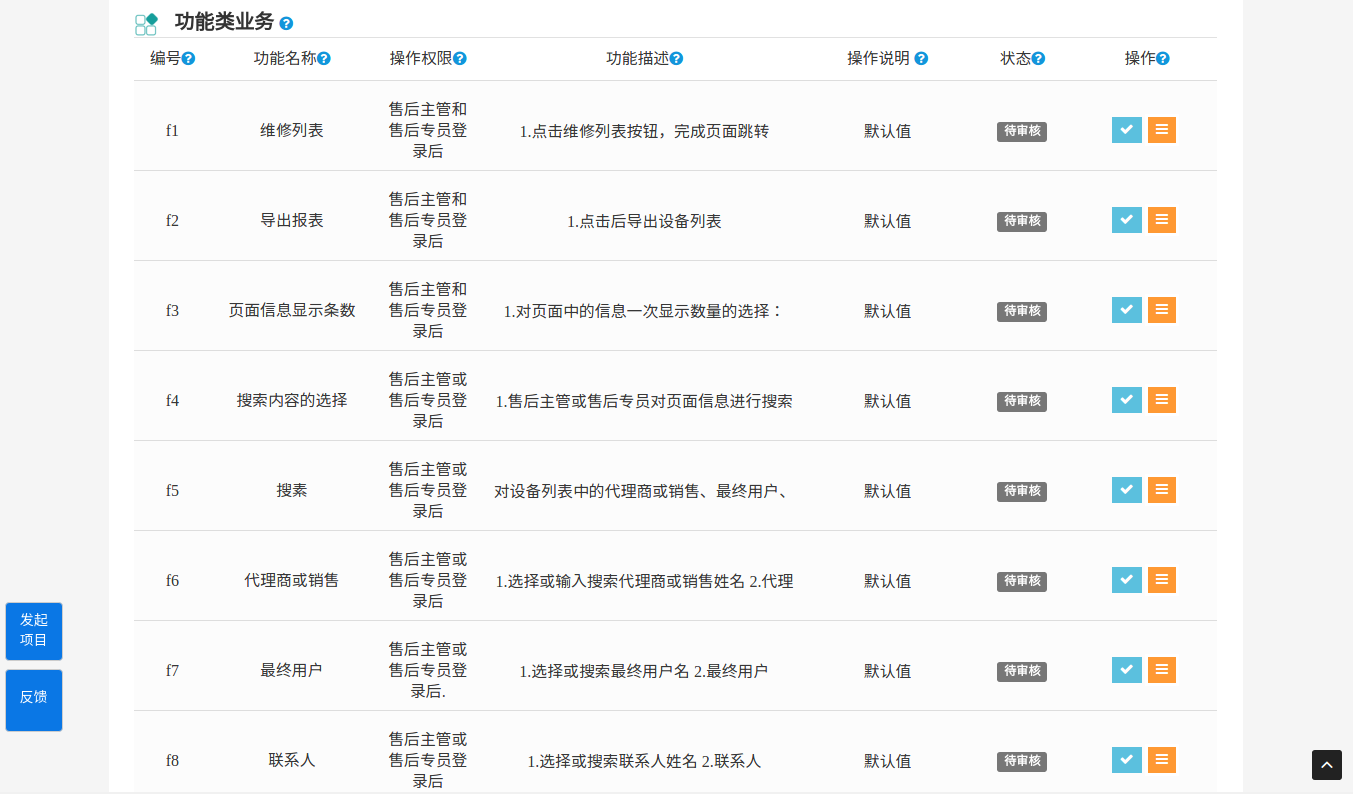Image resolution: width=1353 pixels, height=794 pixels.
Task: Click the f8 number cell
Action: pyautogui.click(x=172, y=761)
